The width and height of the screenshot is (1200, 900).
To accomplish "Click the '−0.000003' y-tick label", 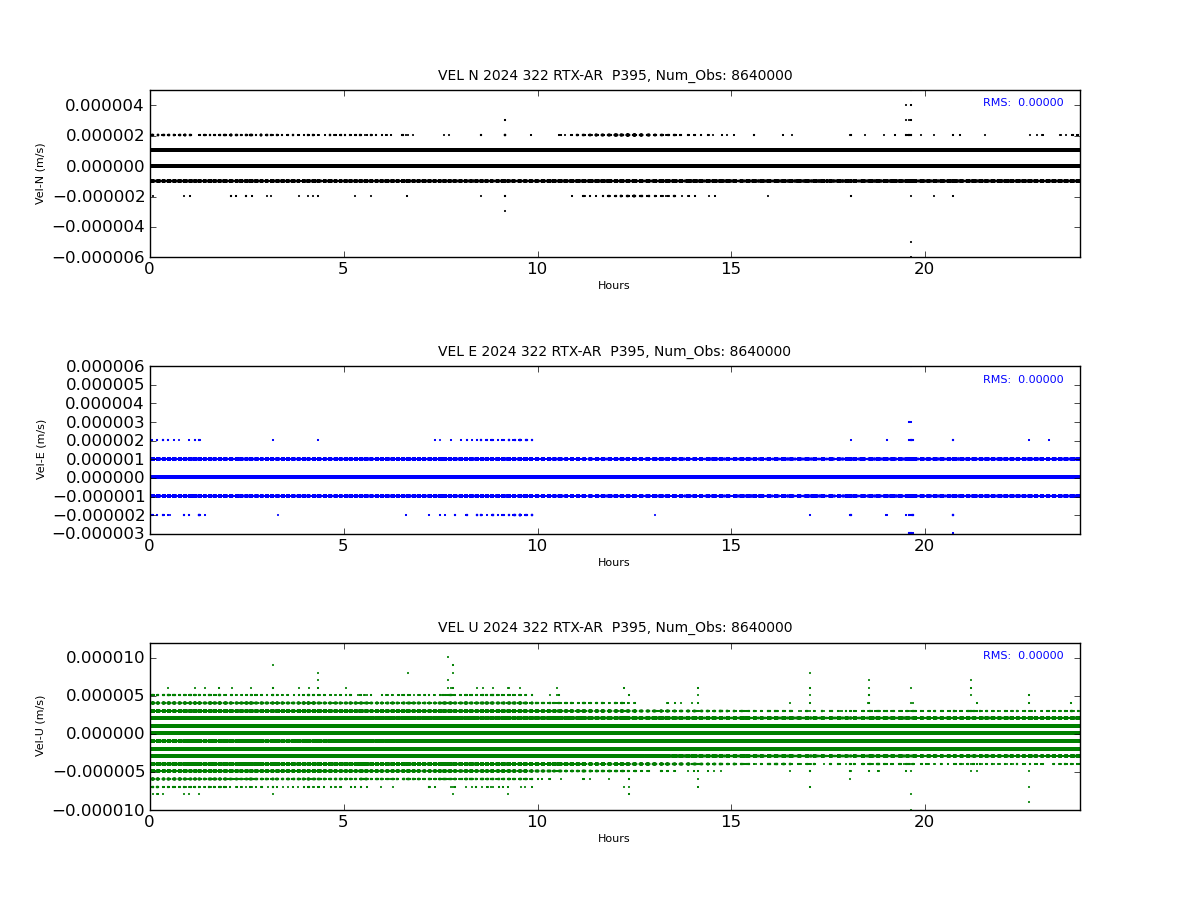I will click(97, 533).
